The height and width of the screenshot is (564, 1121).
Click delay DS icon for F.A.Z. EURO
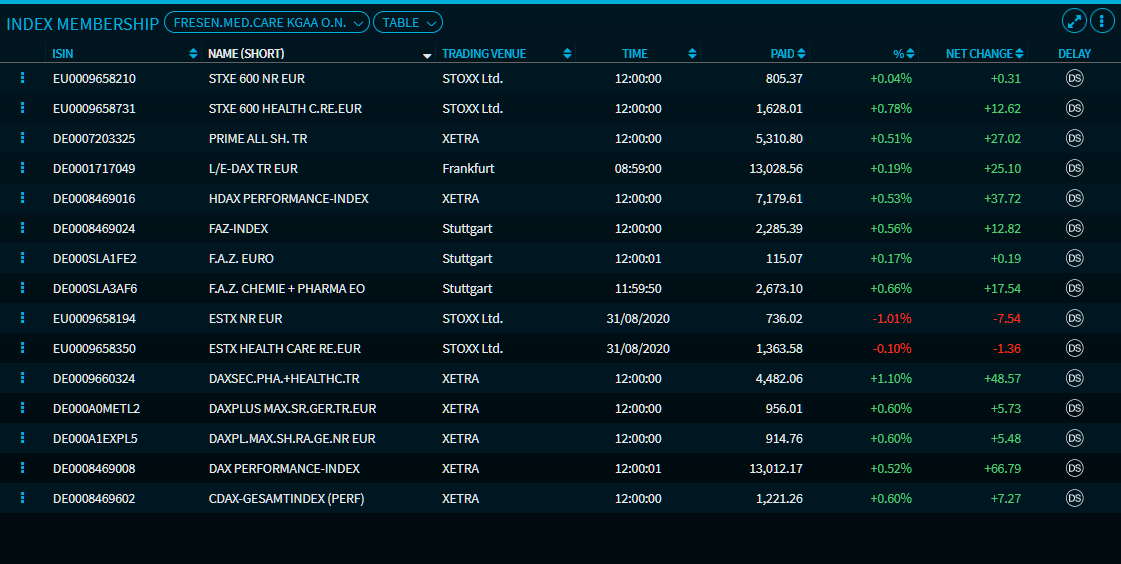pyautogui.click(x=1075, y=258)
